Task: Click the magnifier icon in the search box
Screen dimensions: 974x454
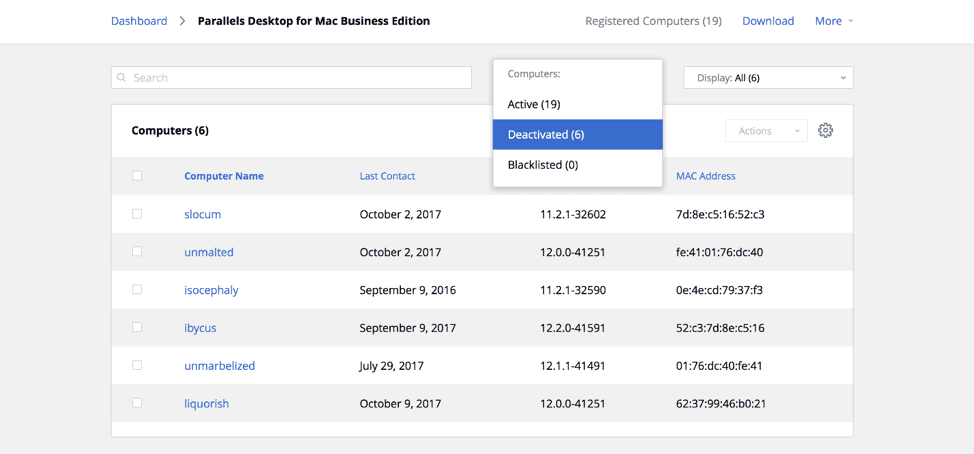Action: [122, 78]
